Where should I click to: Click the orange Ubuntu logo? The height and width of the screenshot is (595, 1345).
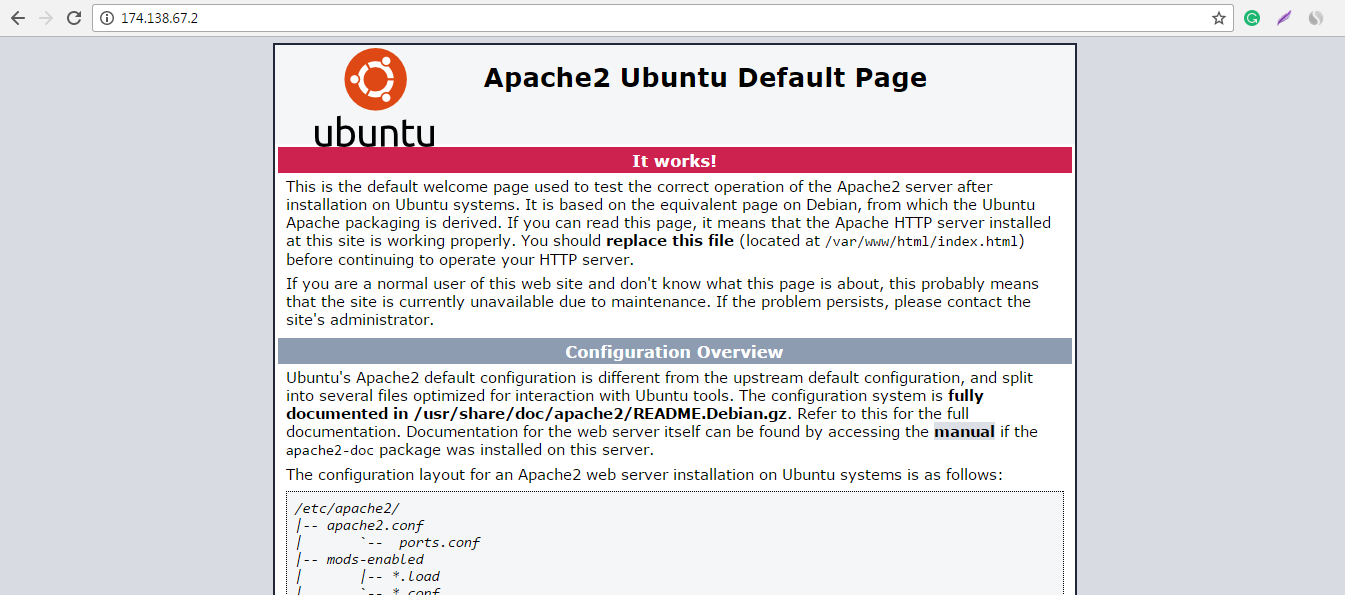coord(375,80)
